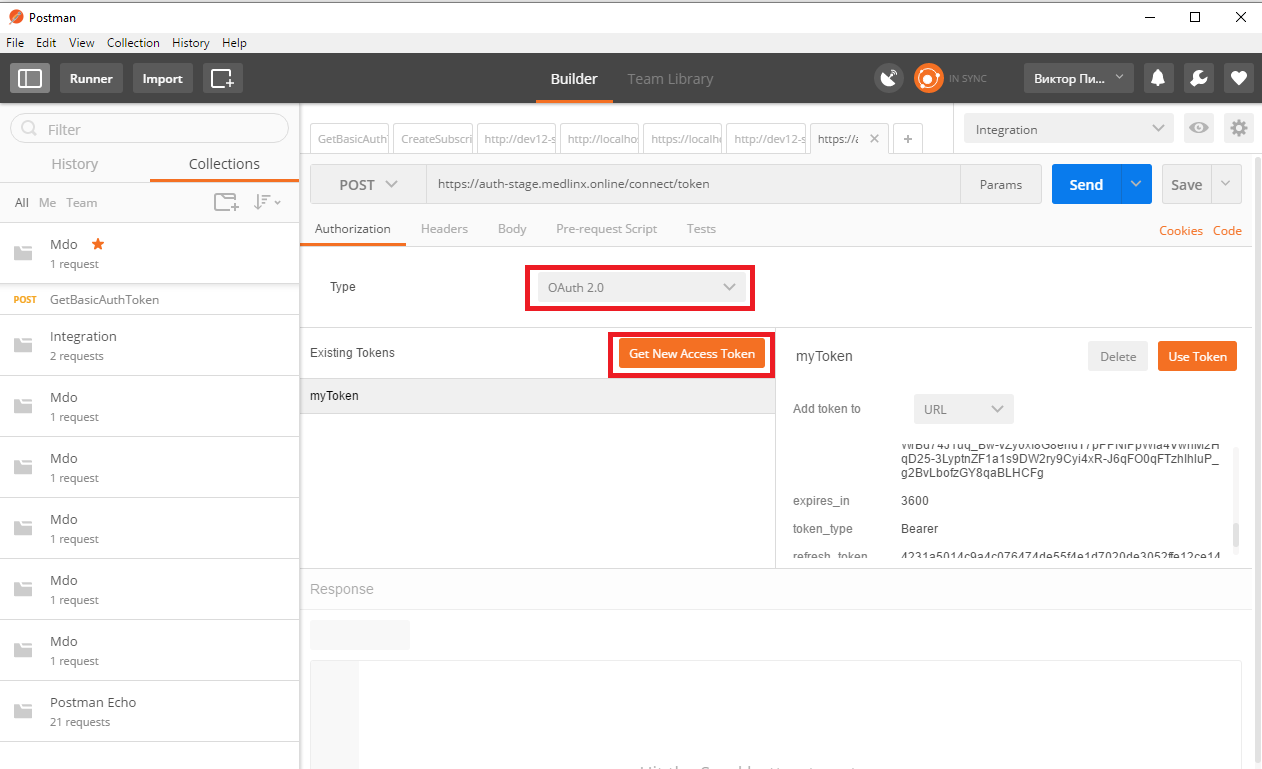The height and width of the screenshot is (769, 1262).
Task: Open a new window icon
Action: 222,78
